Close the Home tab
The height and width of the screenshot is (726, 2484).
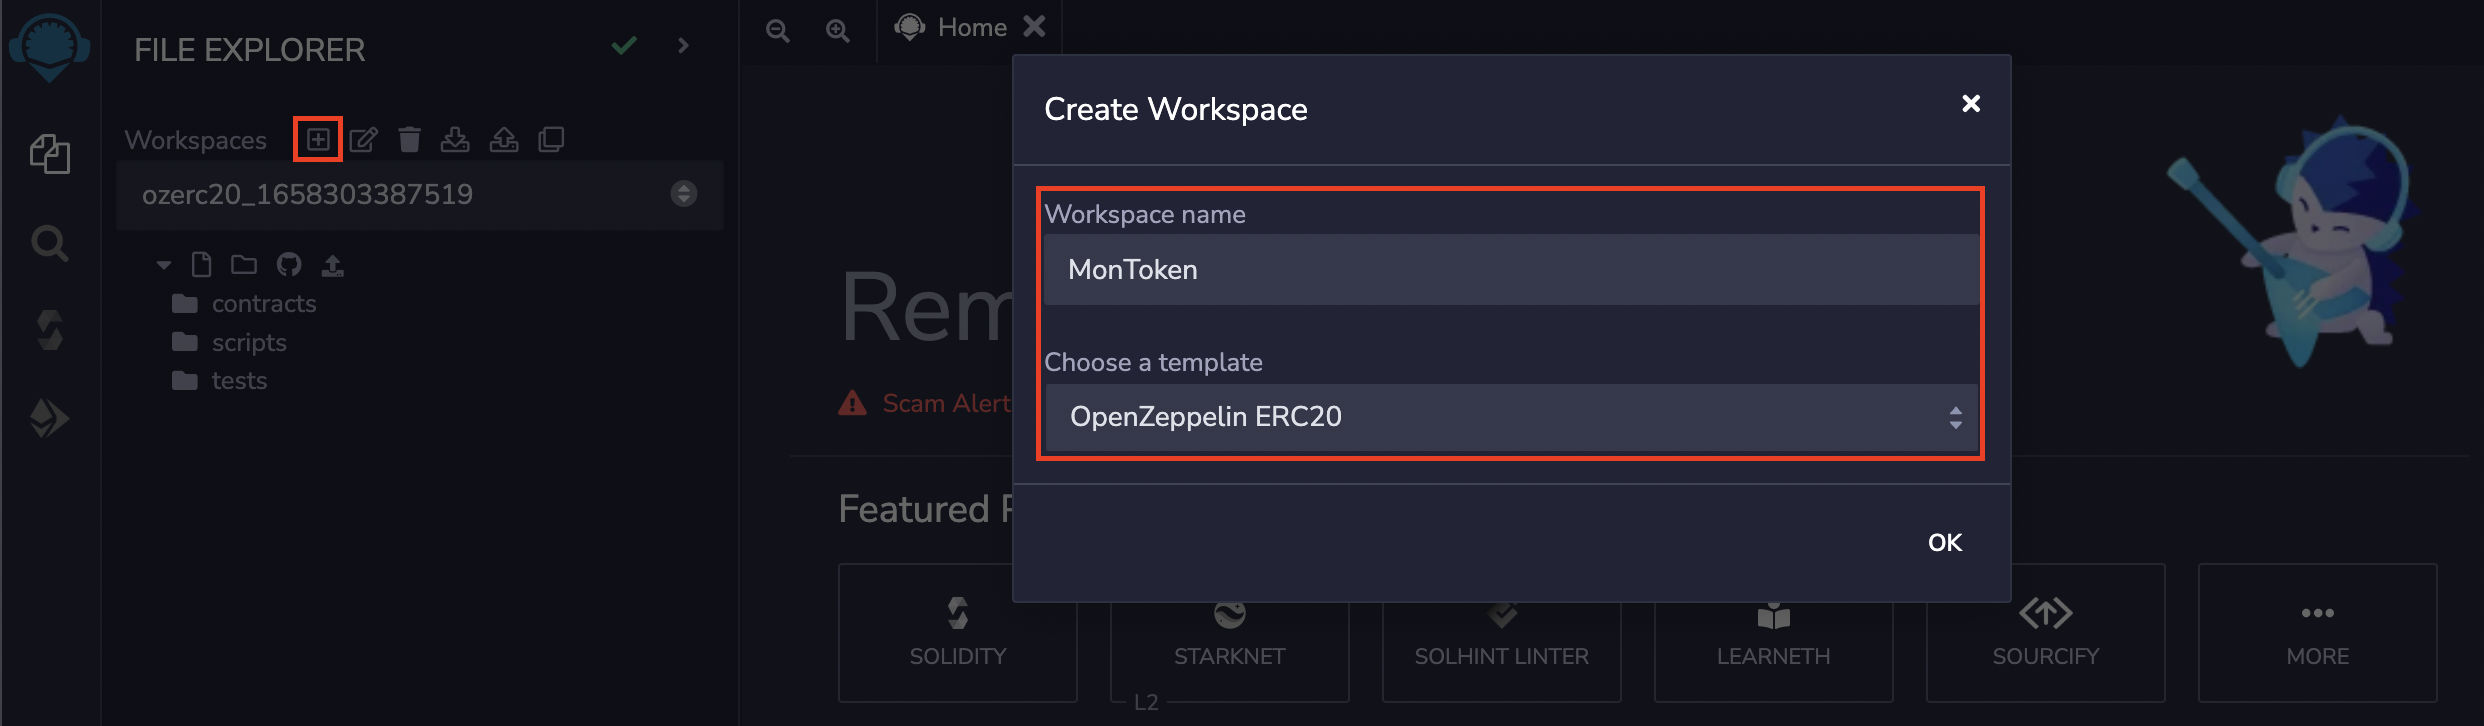(x=1034, y=26)
